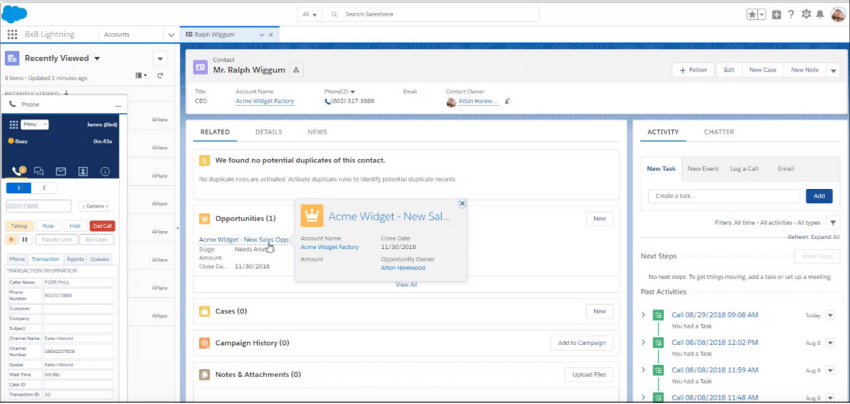
Task: Open the user profile avatar
Action: point(838,14)
